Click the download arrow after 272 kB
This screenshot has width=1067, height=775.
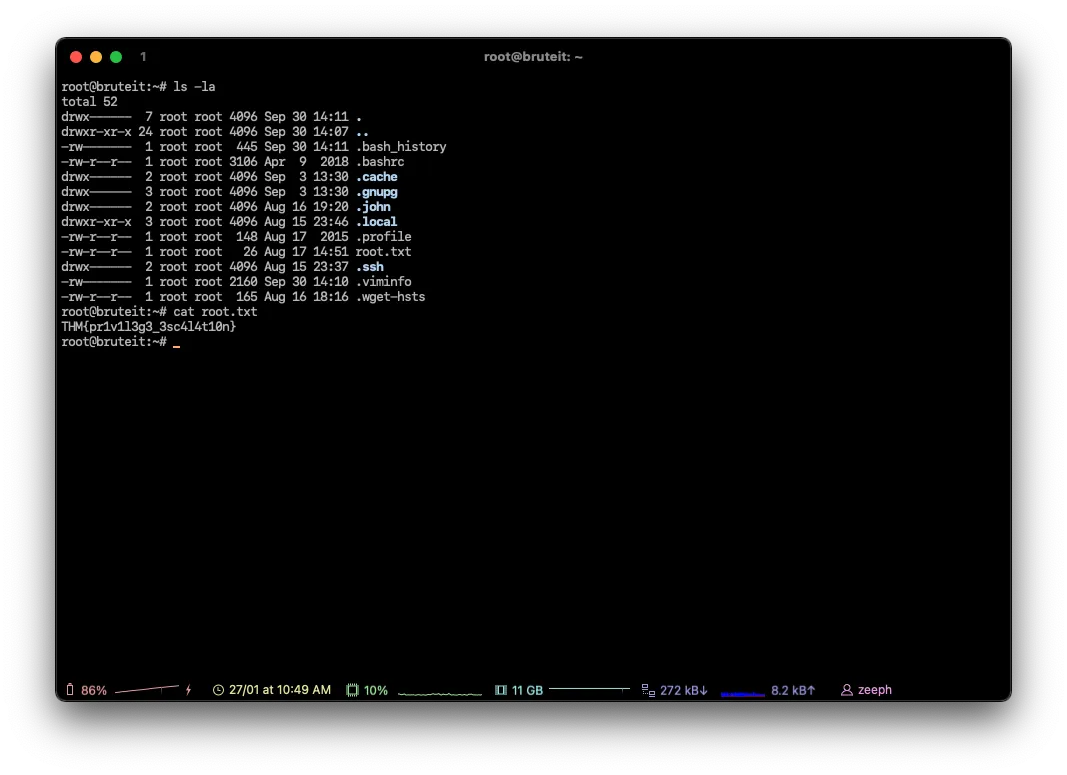(704, 690)
